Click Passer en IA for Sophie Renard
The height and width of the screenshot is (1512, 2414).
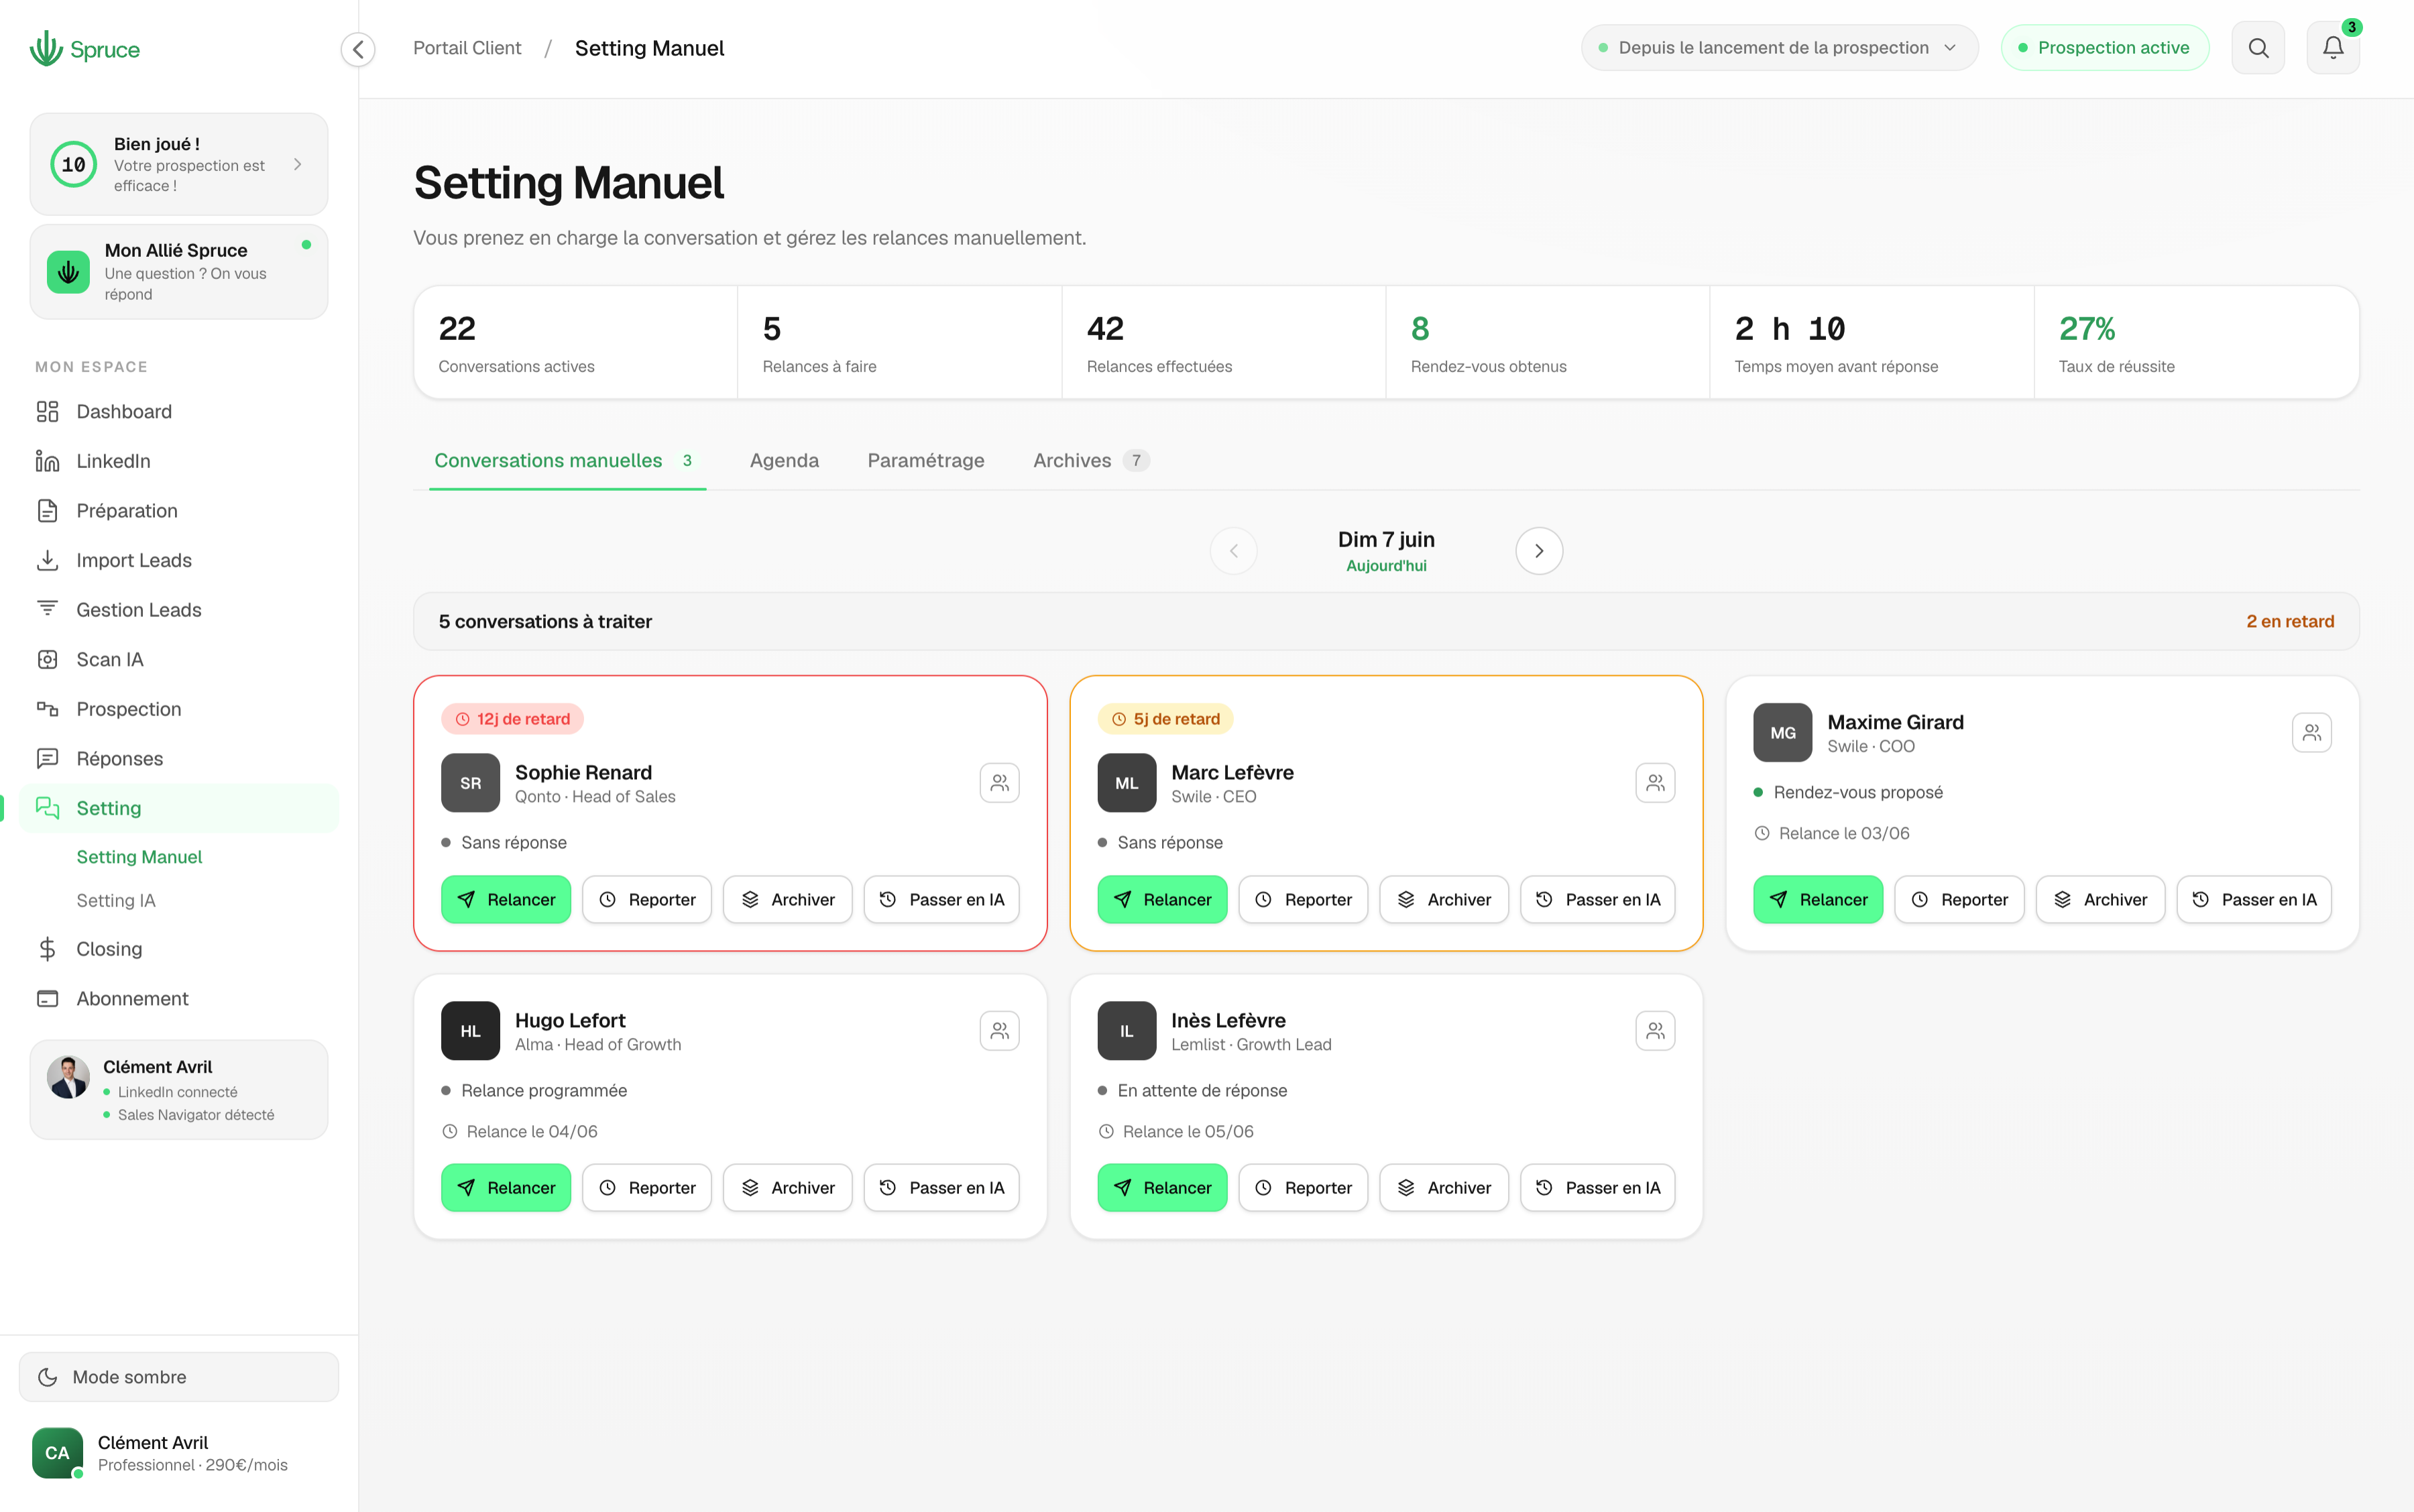click(x=942, y=900)
